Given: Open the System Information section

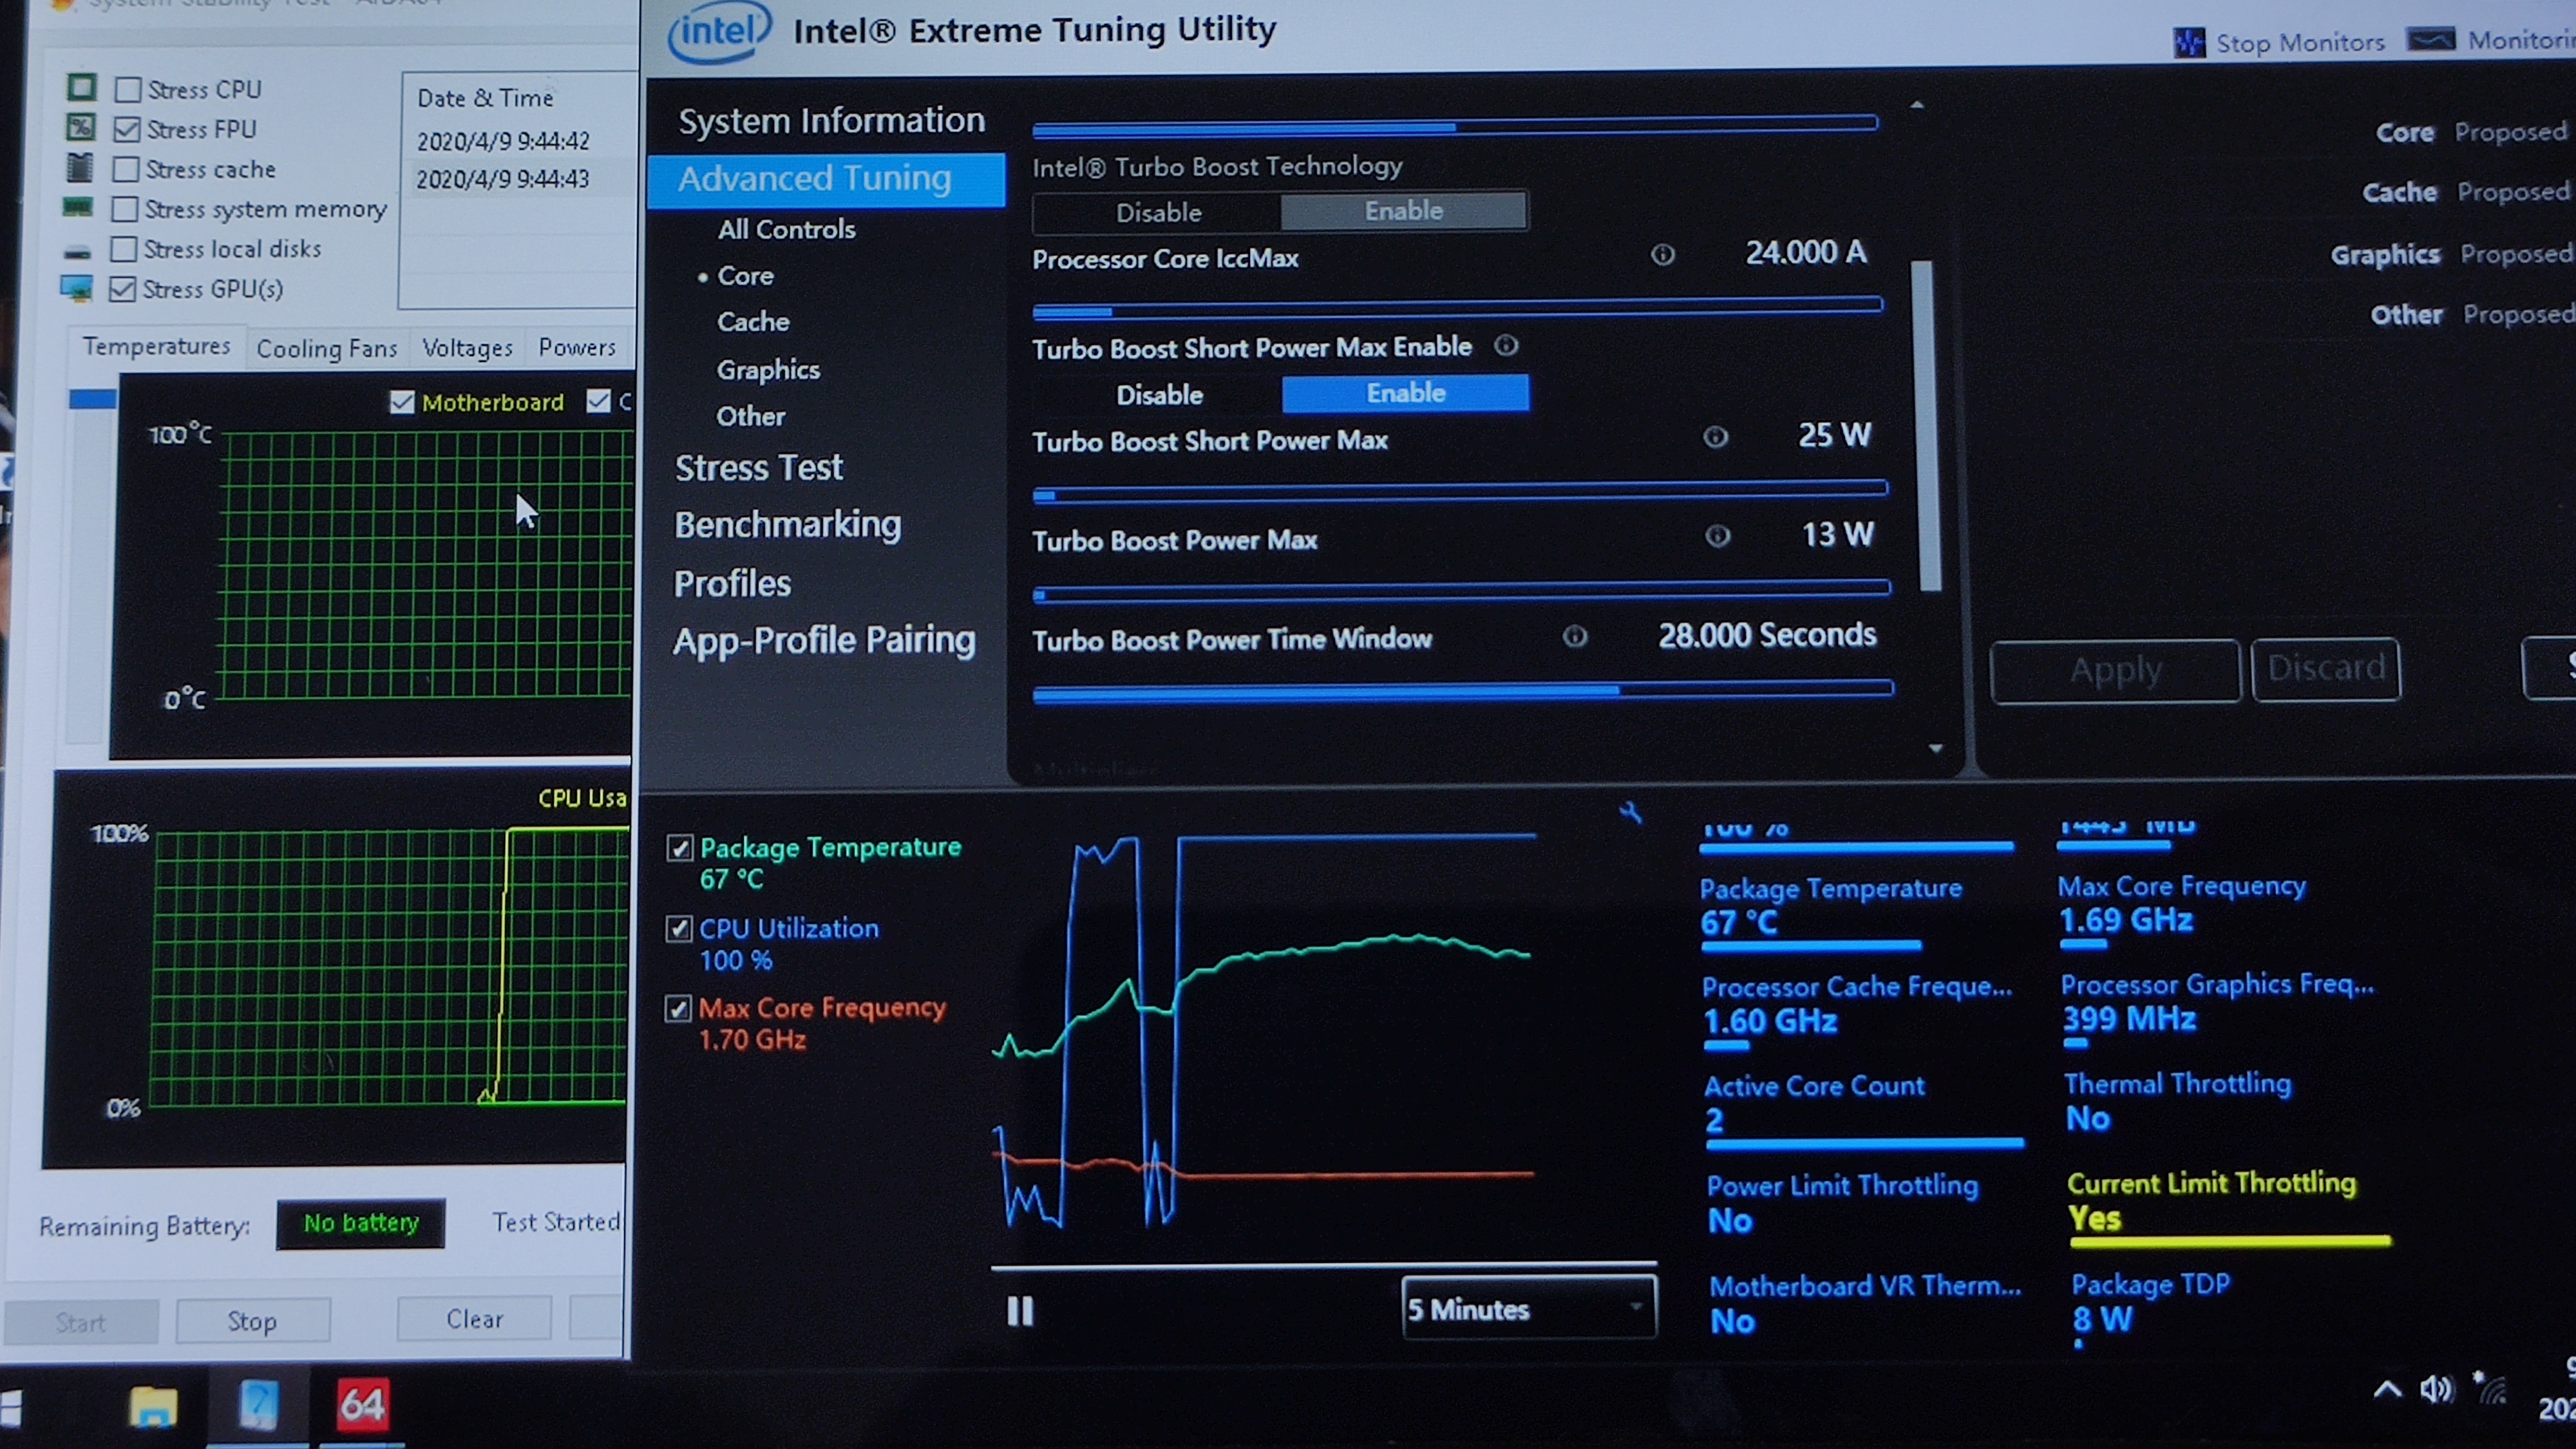Looking at the screenshot, I should coord(831,121).
